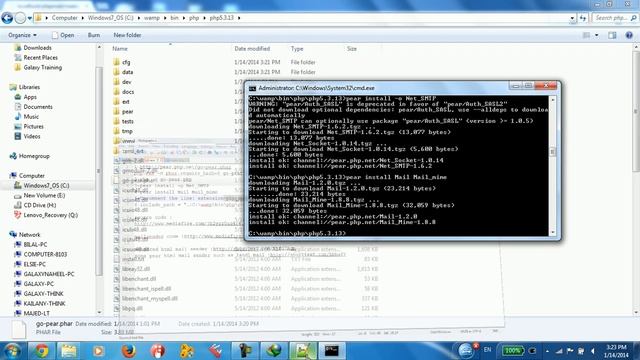The image size is (640, 360).
Task: Click the Refresh button beside address bar
Action: coord(583,18)
